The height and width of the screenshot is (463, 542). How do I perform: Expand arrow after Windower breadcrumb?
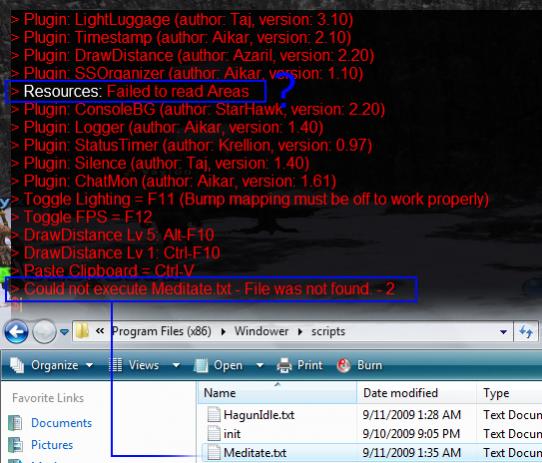[x=300, y=332]
